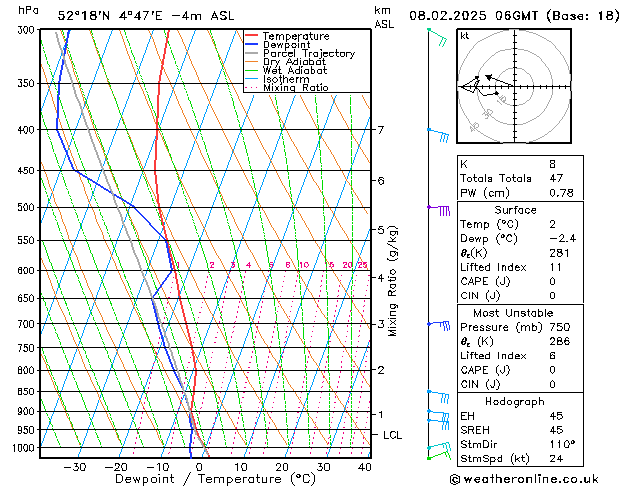Click the Most Unstable 'CIN (J)' label
The height and width of the screenshot is (486, 629).
[x=480, y=384]
